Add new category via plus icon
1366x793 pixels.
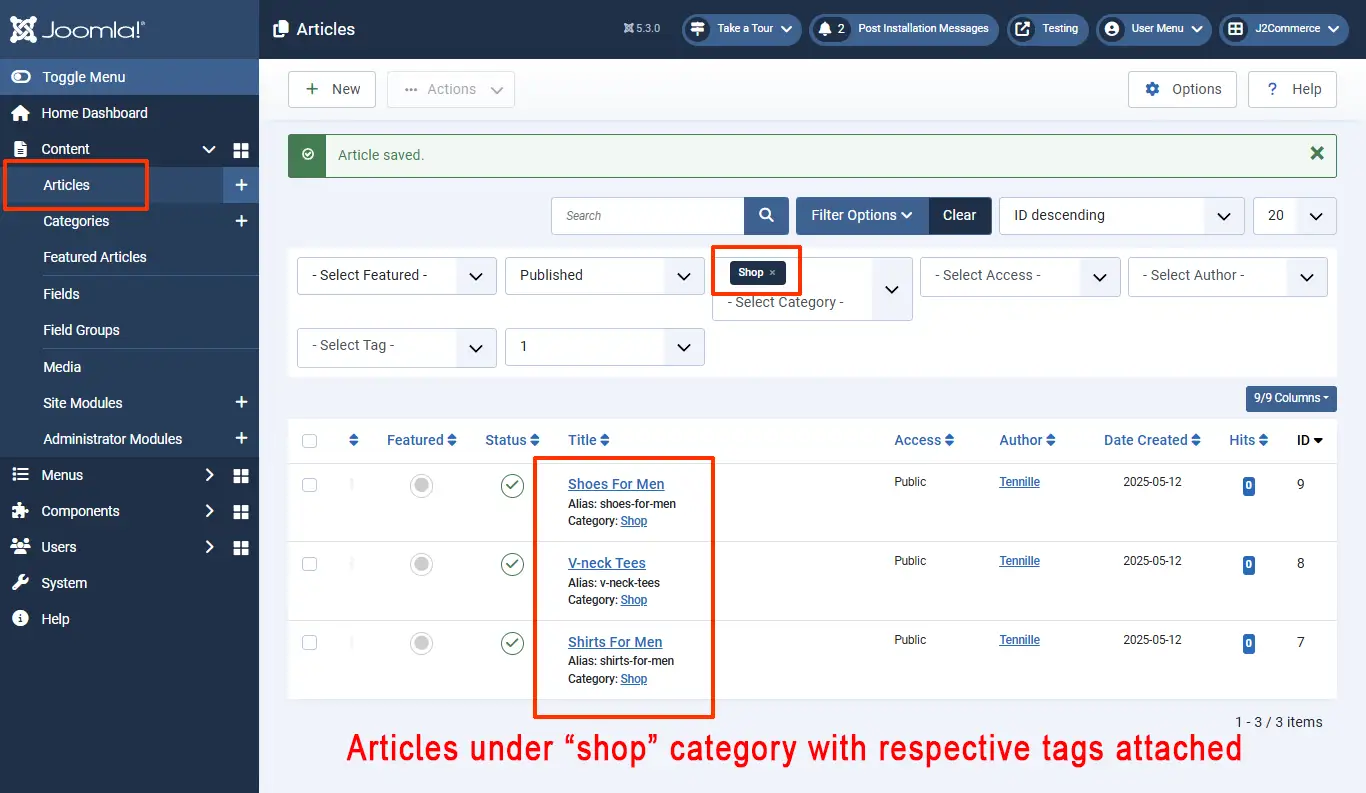[241, 221]
